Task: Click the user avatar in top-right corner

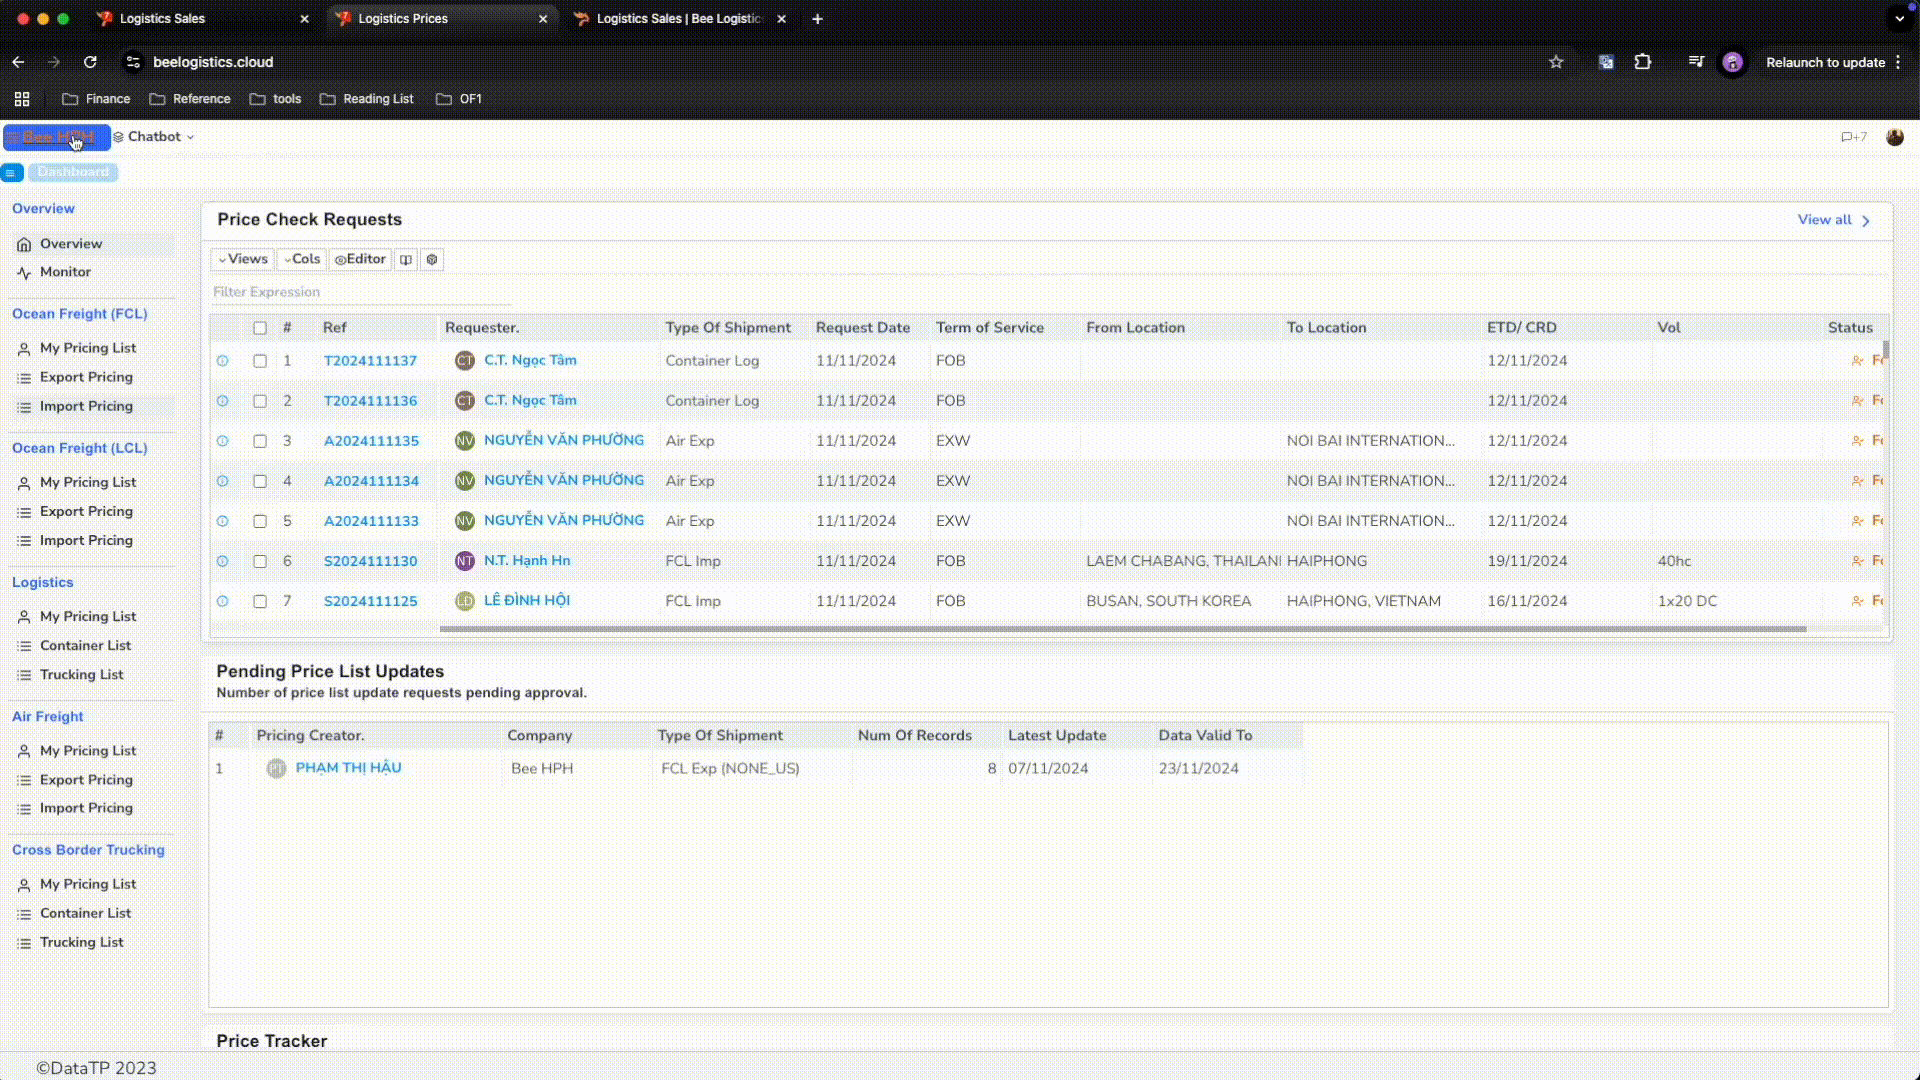Action: 1894,137
